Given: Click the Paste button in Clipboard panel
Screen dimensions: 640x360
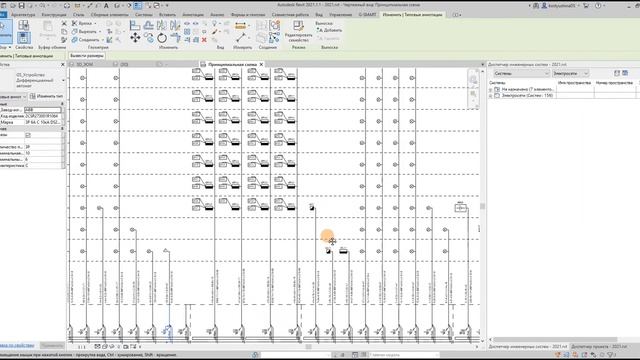Looking at the screenshot, I should pyautogui.click(x=48, y=30).
